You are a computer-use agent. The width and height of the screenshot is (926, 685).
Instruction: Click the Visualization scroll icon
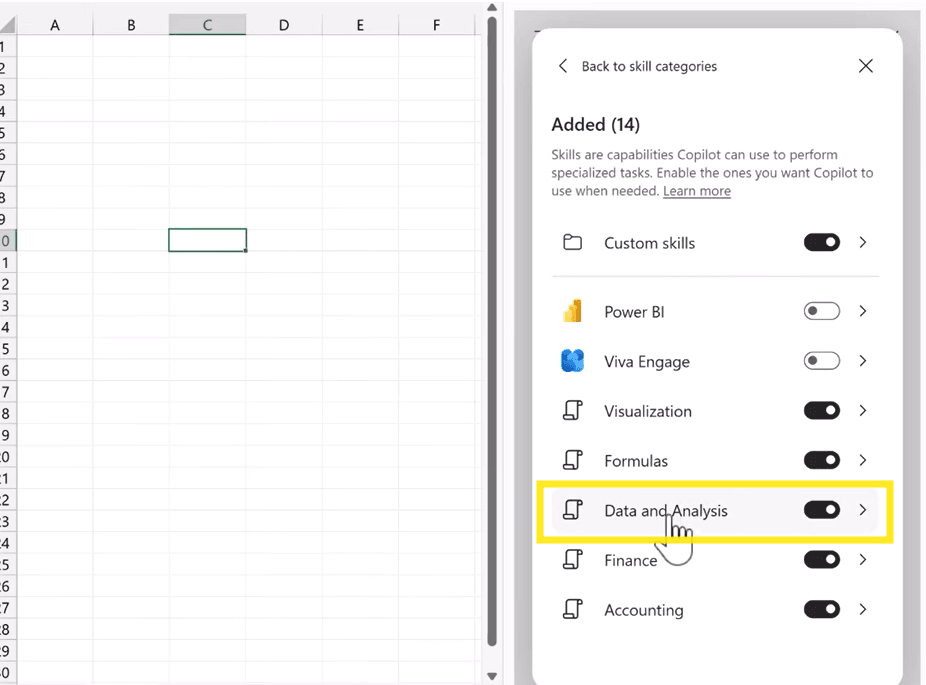click(572, 410)
